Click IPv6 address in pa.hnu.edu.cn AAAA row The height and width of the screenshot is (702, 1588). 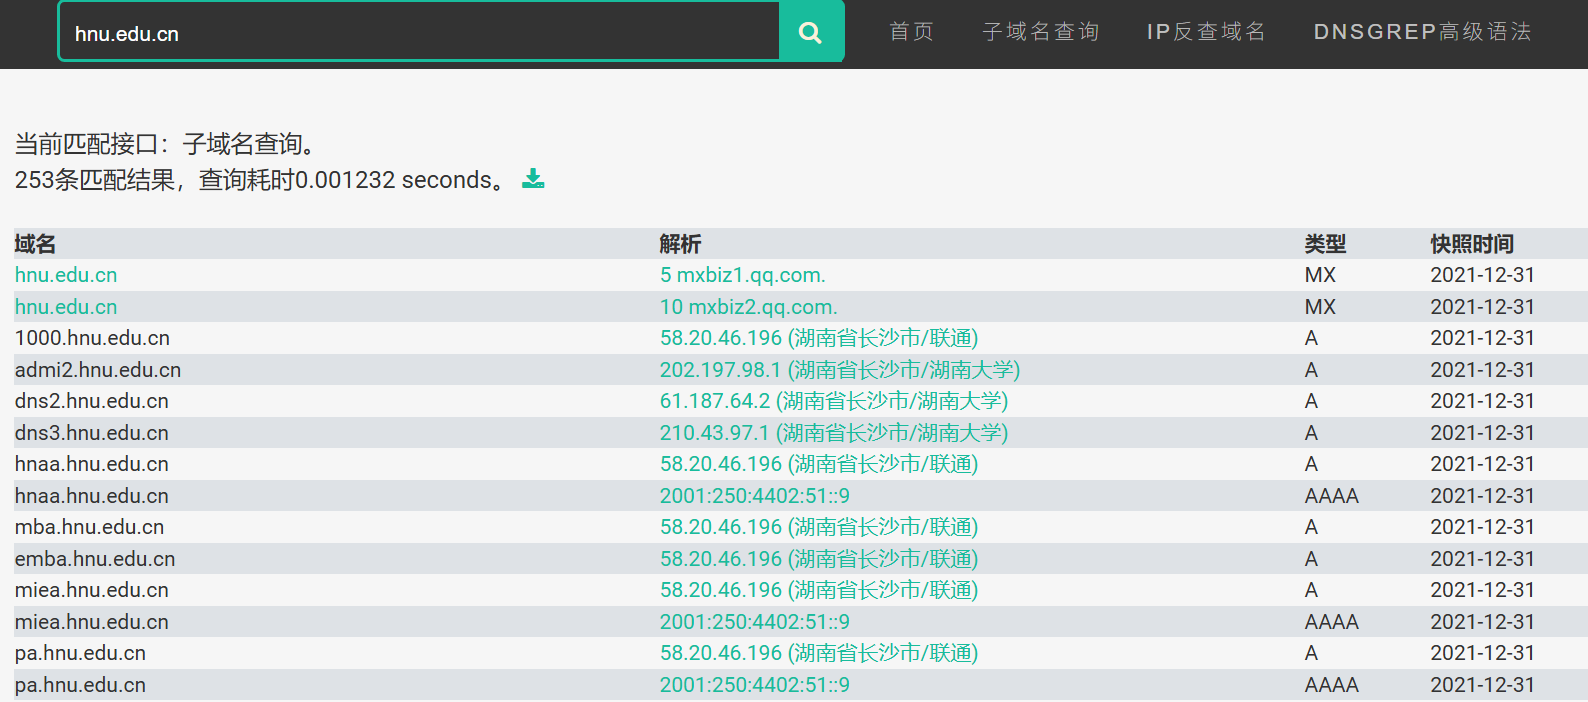point(754,685)
